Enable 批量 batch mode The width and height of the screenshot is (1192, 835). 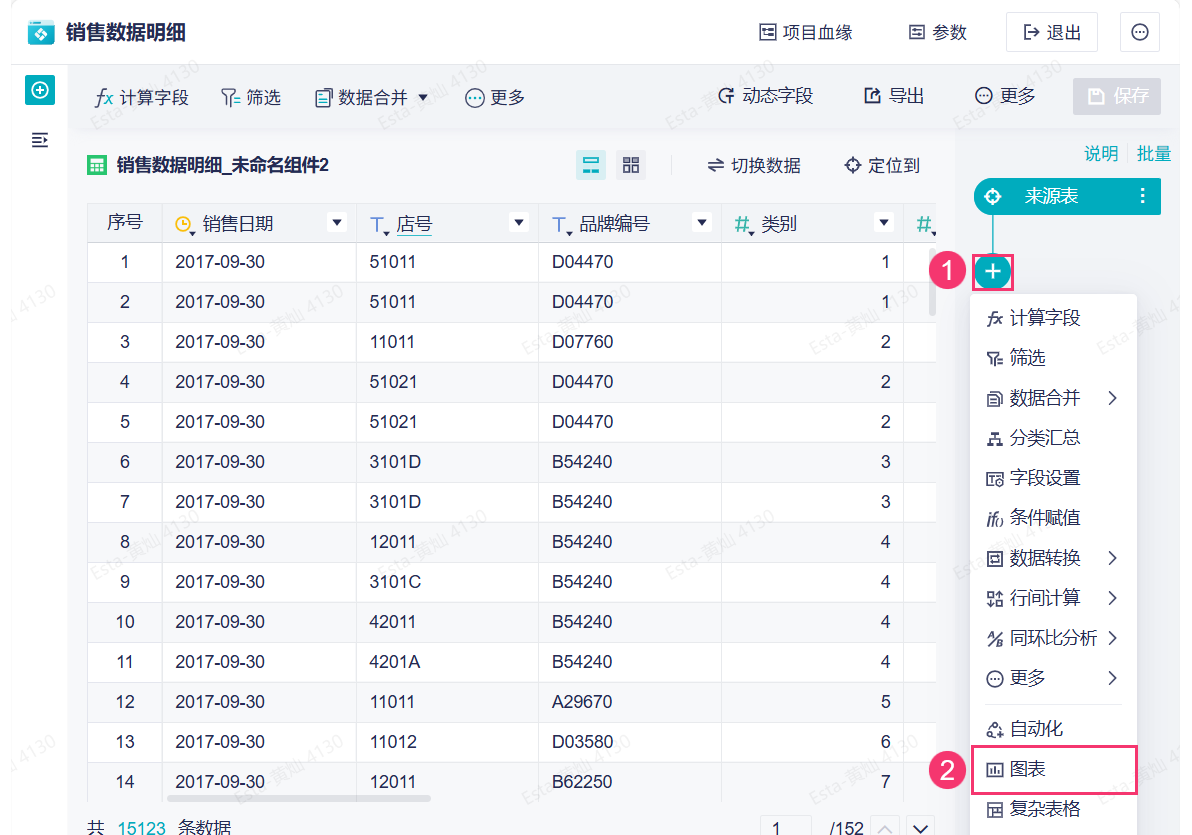1154,153
